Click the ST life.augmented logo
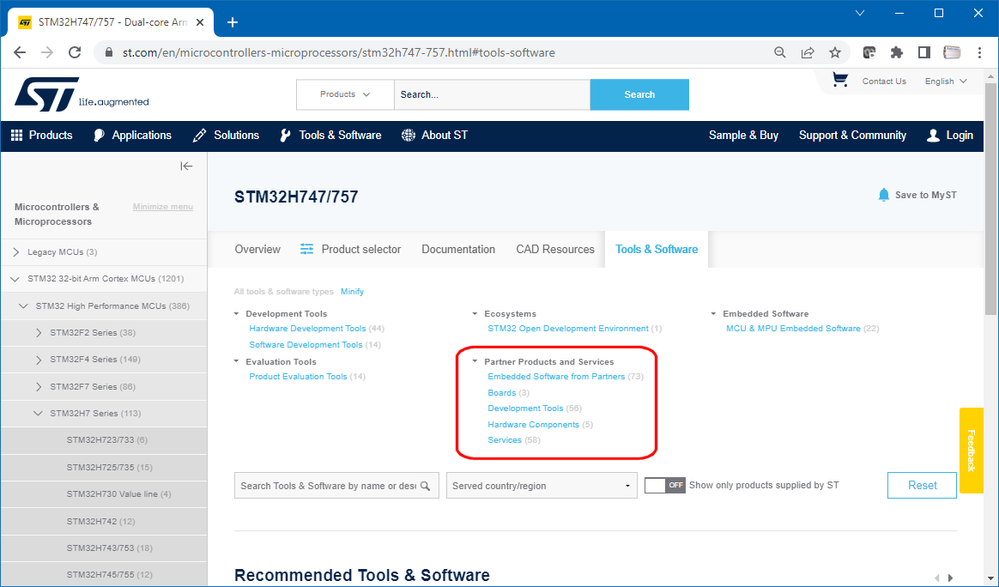 pos(82,95)
